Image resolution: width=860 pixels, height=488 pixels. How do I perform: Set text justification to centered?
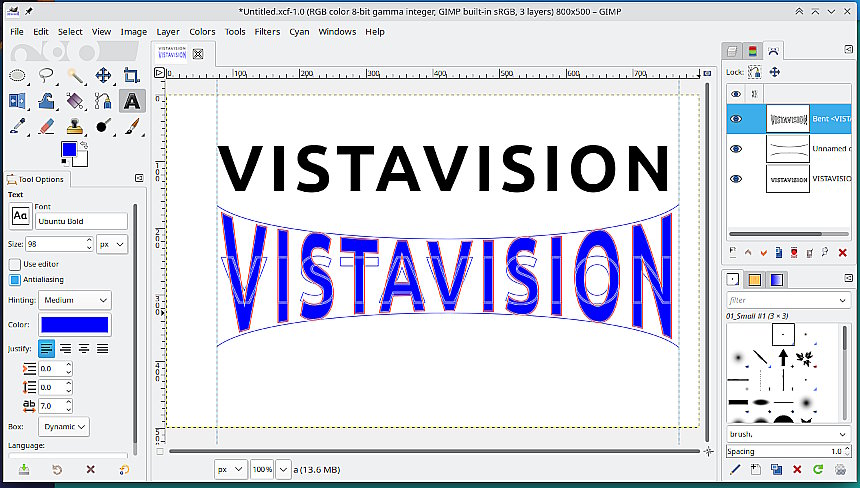click(x=84, y=349)
